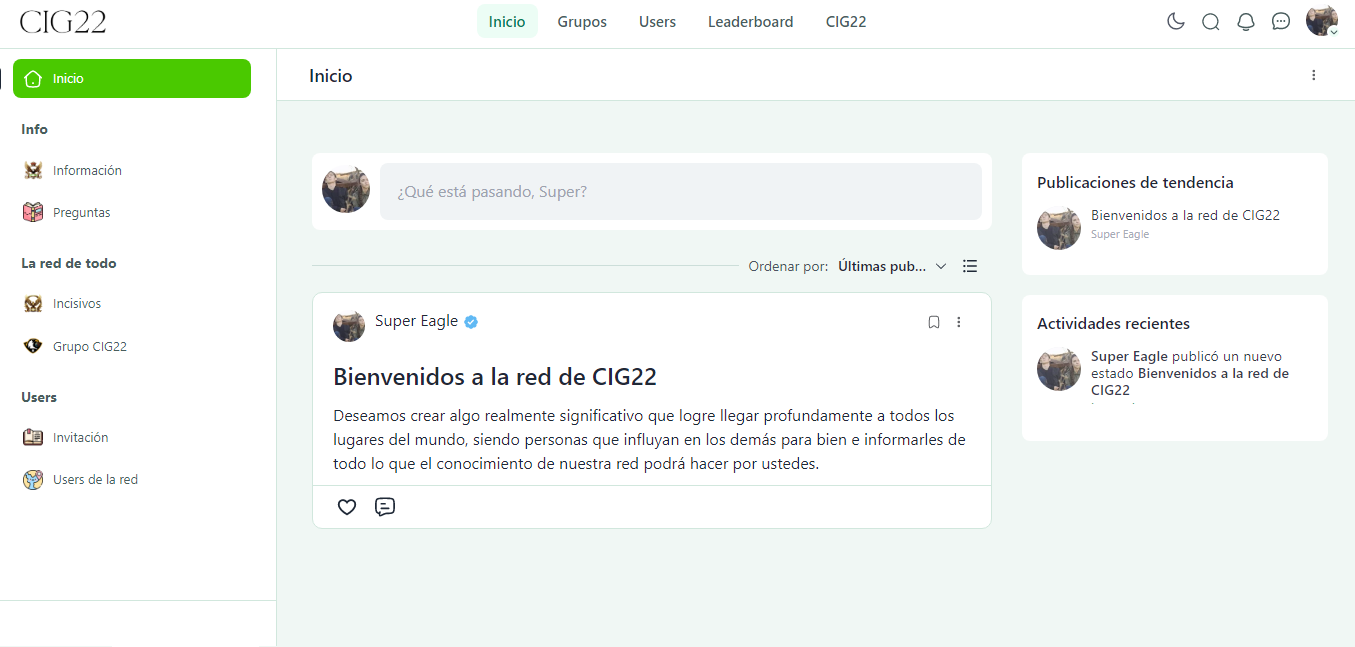Open the Leaderboard tab
Image resolution: width=1355 pixels, height=647 pixels.
[x=751, y=22]
